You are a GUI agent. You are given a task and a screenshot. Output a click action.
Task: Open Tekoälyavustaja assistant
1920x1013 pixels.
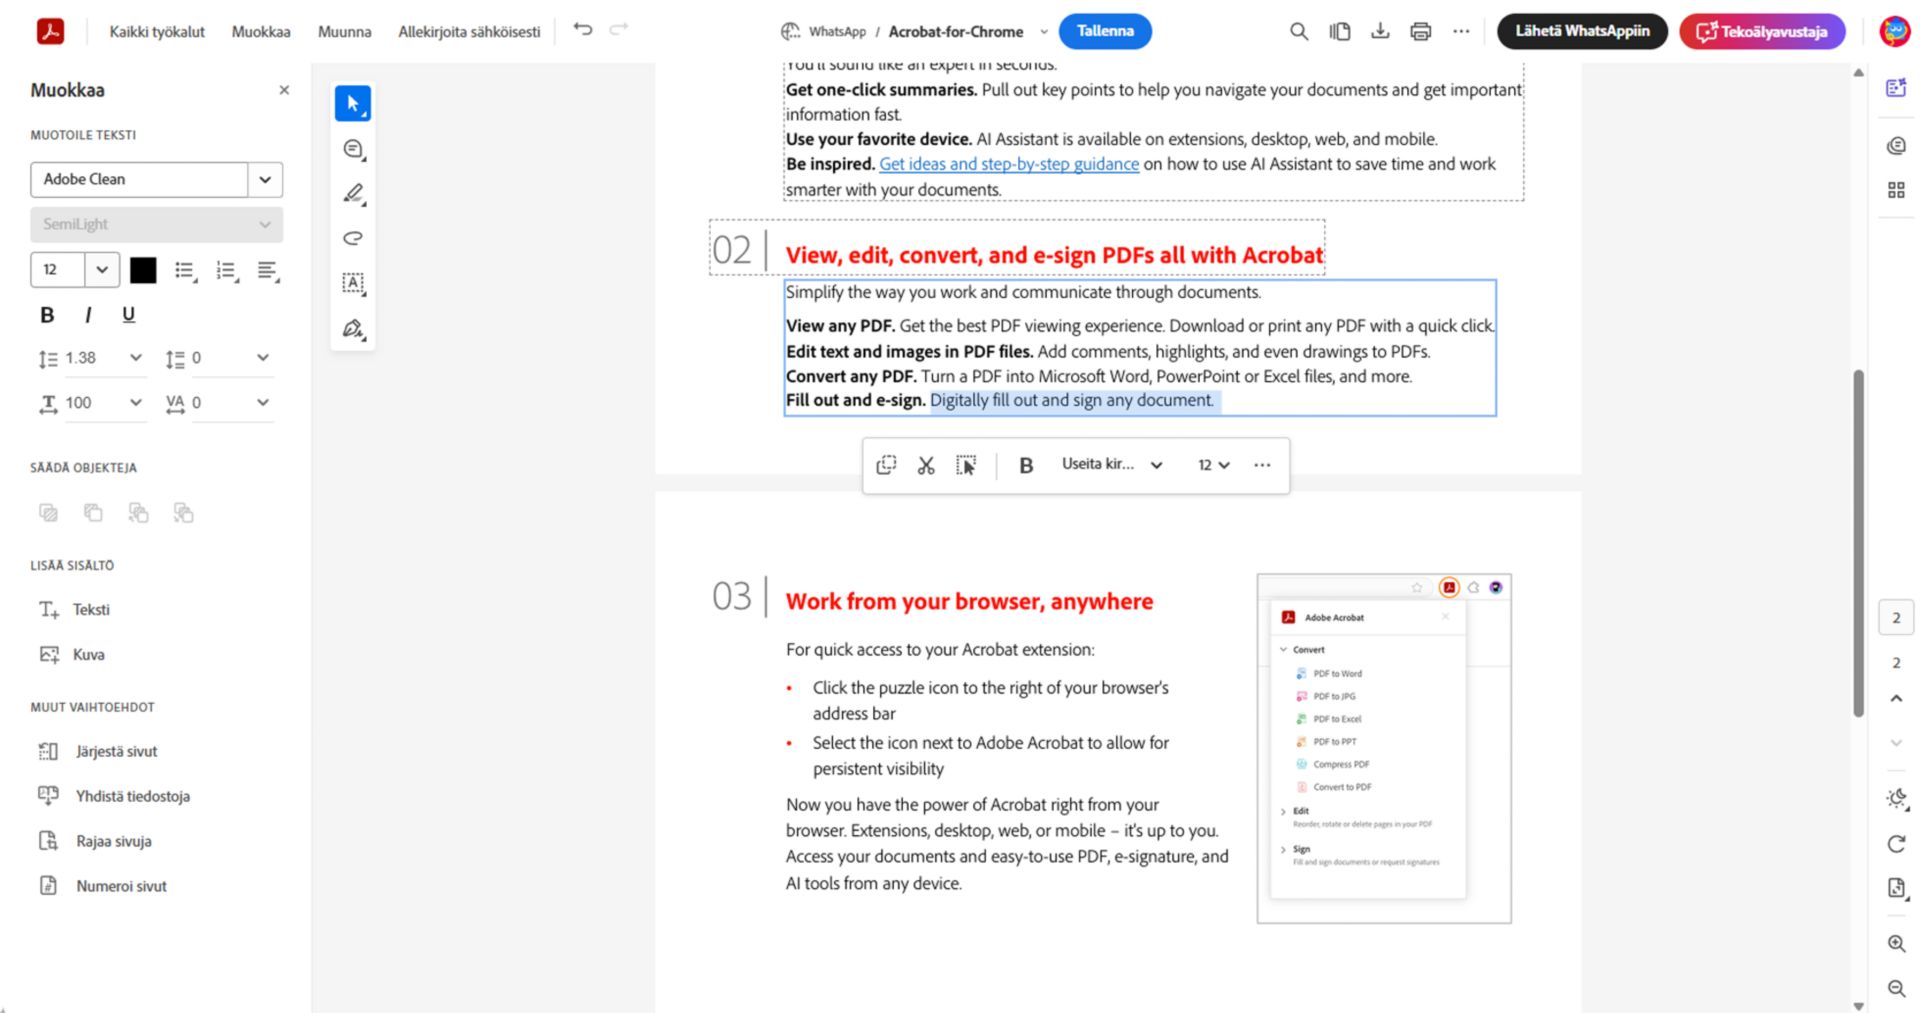pyautogui.click(x=1762, y=31)
